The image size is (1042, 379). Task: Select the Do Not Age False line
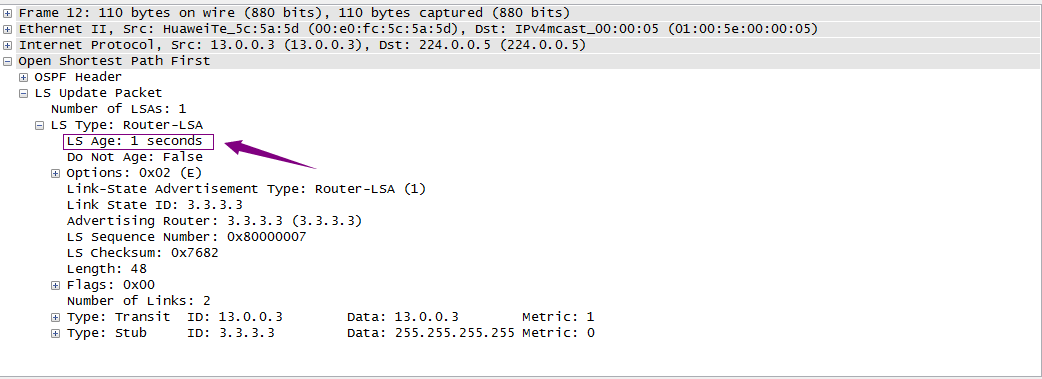click(x=135, y=157)
